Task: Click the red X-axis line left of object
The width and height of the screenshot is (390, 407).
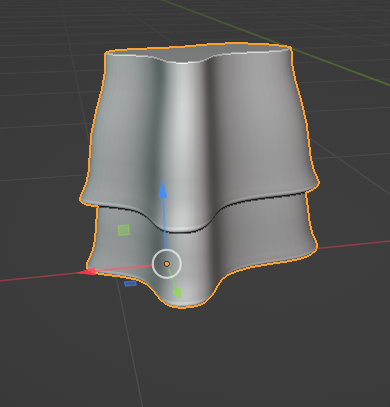Action: click(38, 277)
